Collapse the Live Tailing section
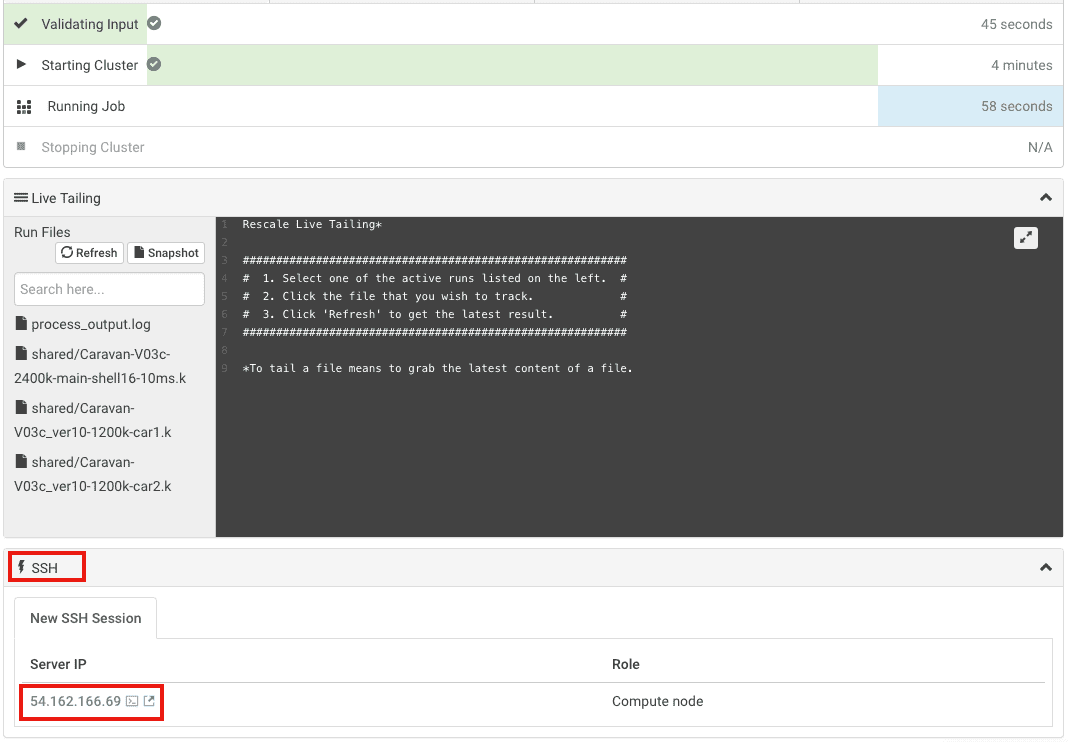Screen dimensions: 1068x742 (1046, 197)
